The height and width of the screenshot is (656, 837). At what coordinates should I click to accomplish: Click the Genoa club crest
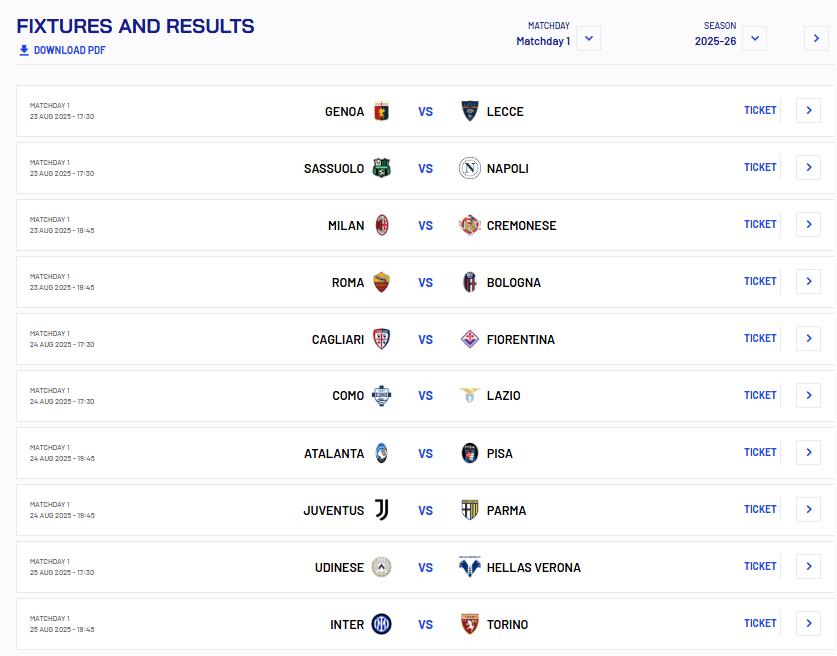click(x=381, y=111)
